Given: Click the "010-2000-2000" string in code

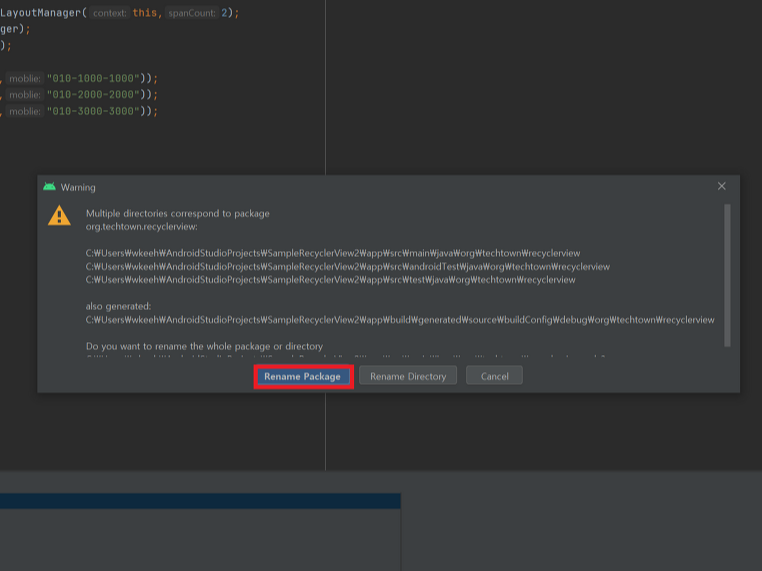Looking at the screenshot, I should point(93,95).
